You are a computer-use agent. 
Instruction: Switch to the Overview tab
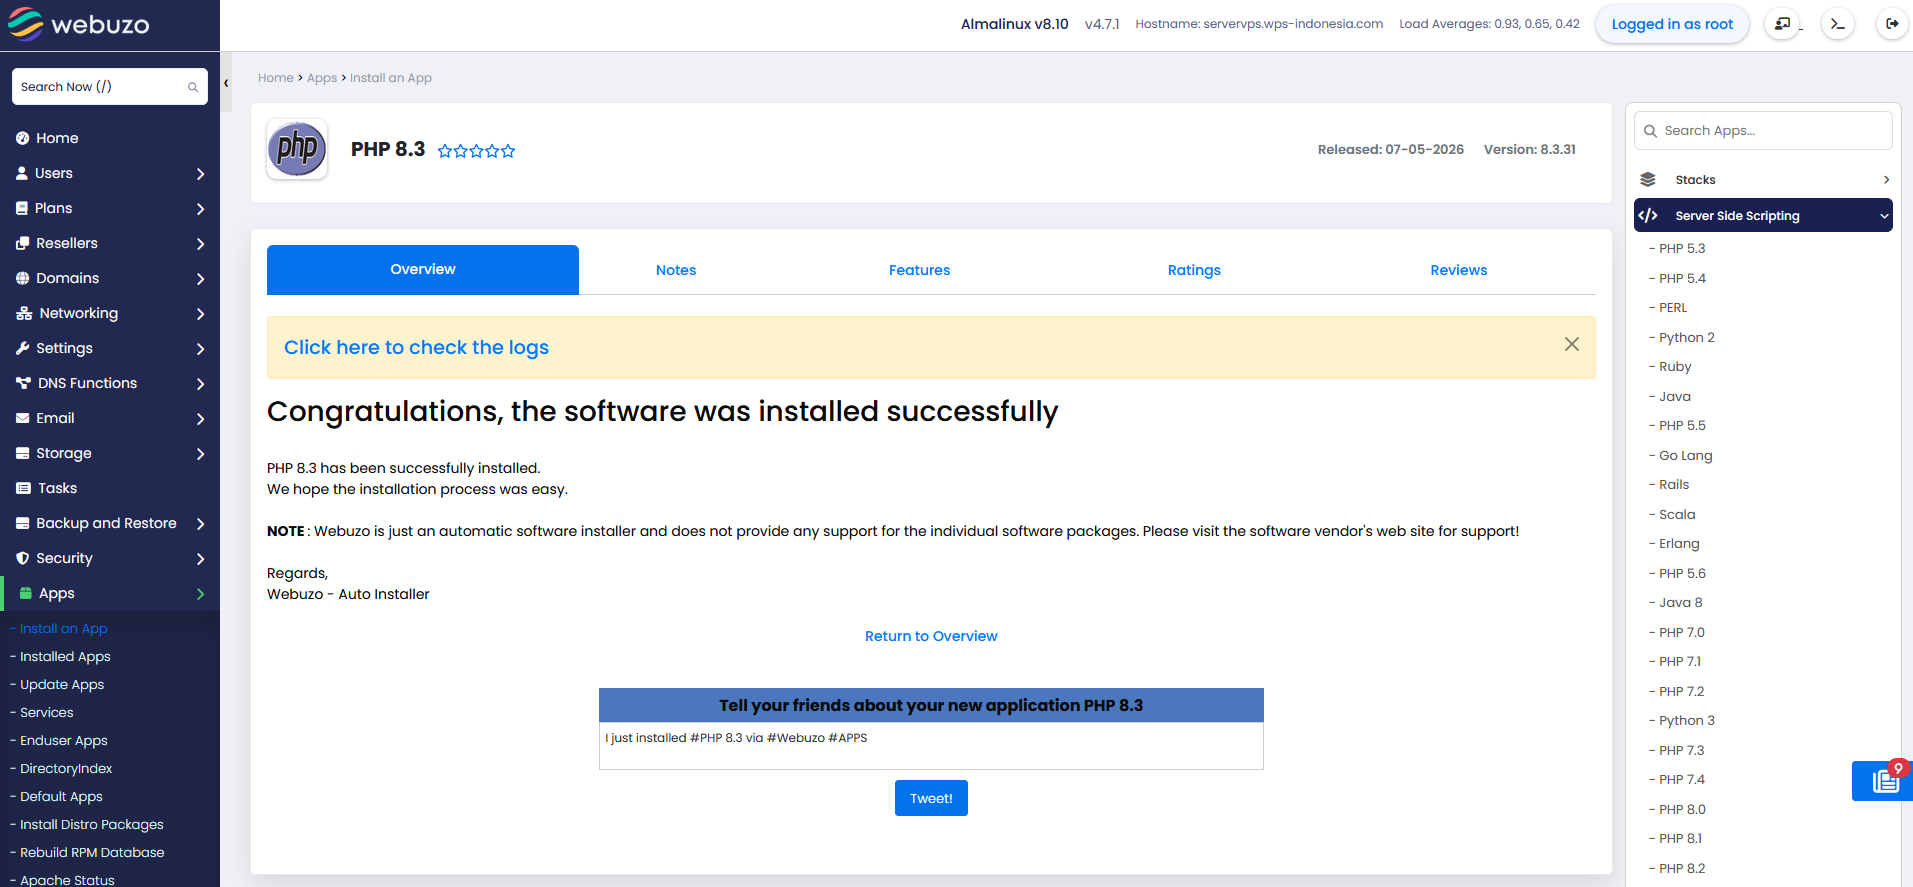click(x=423, y=270)
